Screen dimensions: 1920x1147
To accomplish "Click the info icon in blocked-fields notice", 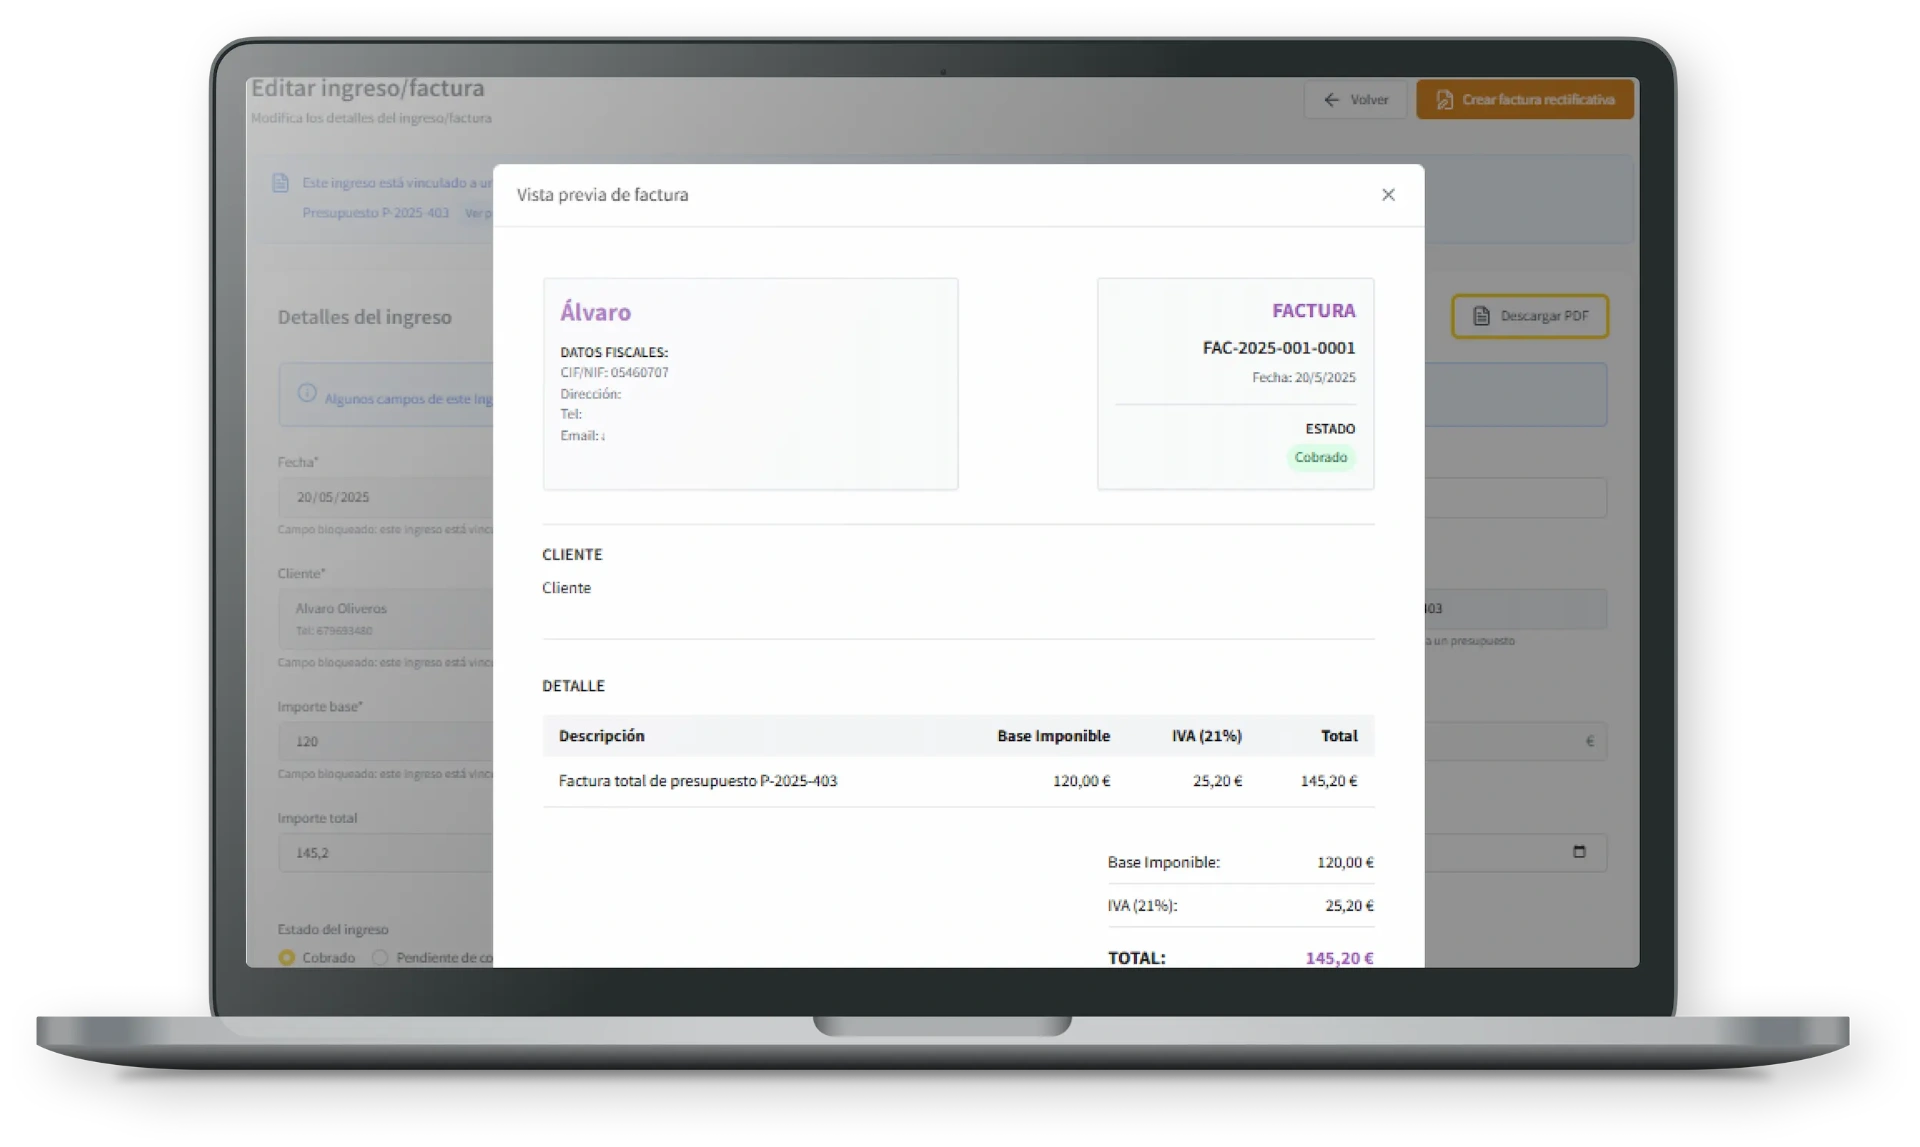I will (307, 393).
